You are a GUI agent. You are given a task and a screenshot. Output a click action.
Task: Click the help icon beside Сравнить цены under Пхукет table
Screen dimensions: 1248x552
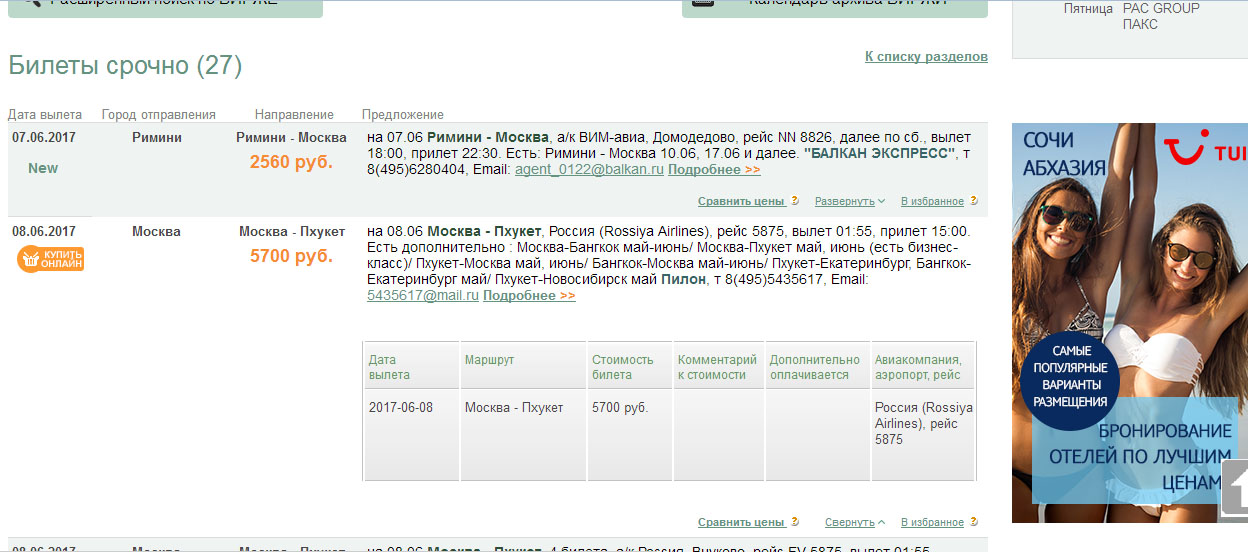click(x=795, y=522)
